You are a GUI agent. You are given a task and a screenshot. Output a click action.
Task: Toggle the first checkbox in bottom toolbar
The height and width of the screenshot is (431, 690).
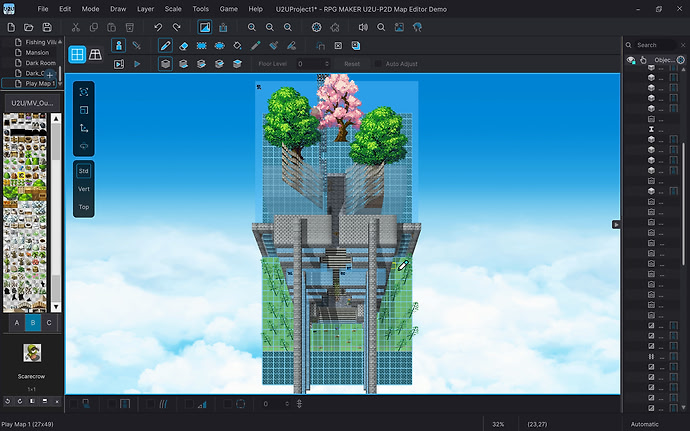point(74,404)
